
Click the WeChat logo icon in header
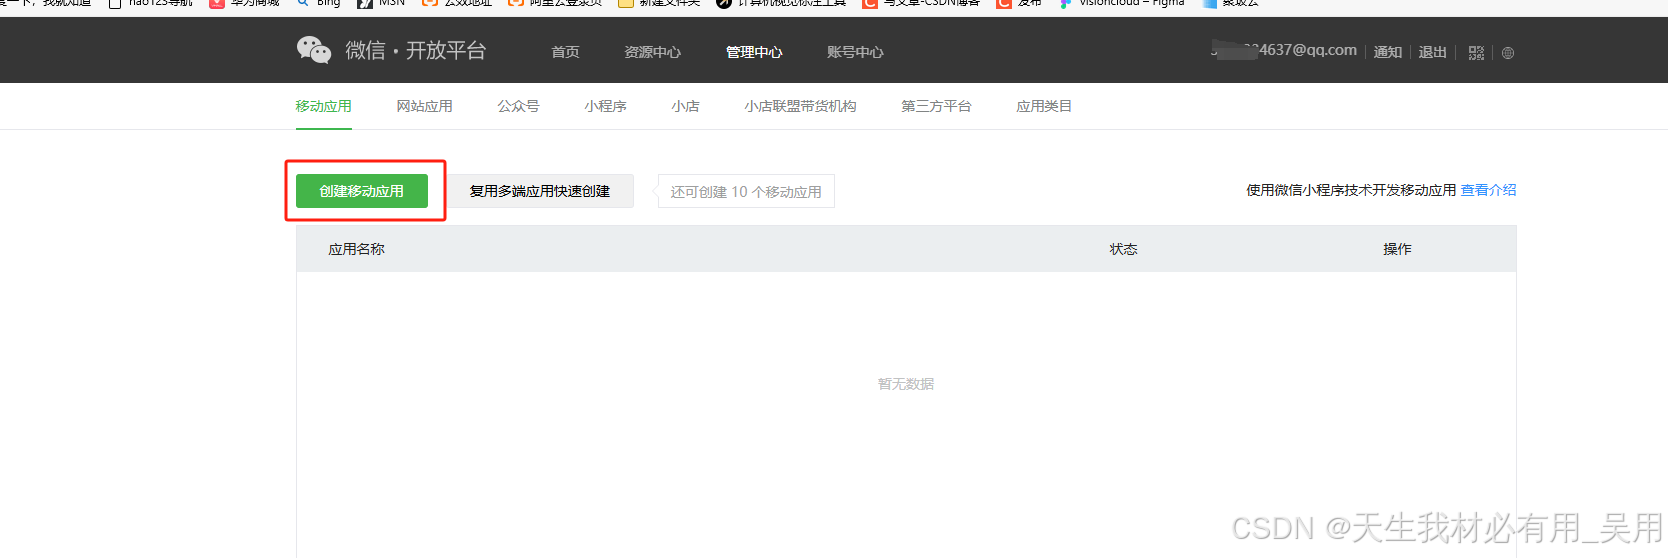click(x=314, y=50)
